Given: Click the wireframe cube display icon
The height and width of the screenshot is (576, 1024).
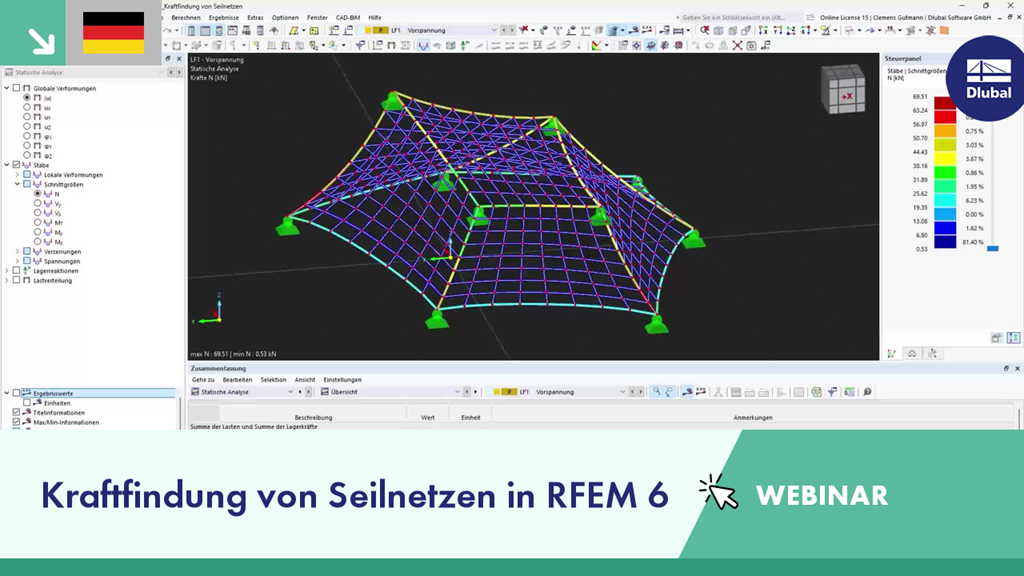Looking at the screenshot, I should 718,30.
